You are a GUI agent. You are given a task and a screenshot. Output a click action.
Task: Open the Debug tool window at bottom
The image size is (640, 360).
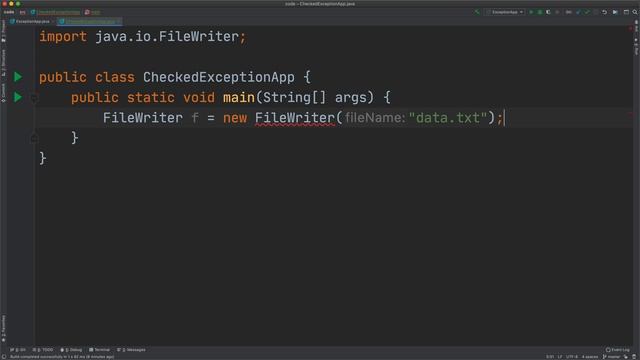pos(71,350)
